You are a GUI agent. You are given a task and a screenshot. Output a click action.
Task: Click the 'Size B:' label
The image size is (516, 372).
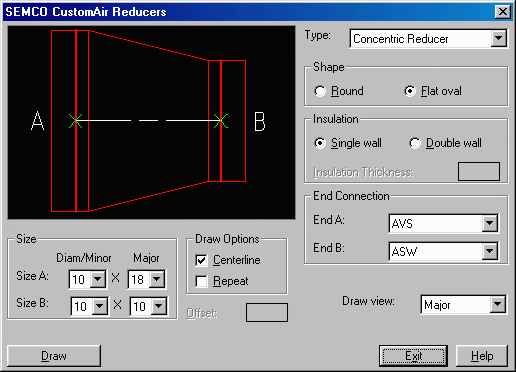pyautogui.click(x=32, y=303)
